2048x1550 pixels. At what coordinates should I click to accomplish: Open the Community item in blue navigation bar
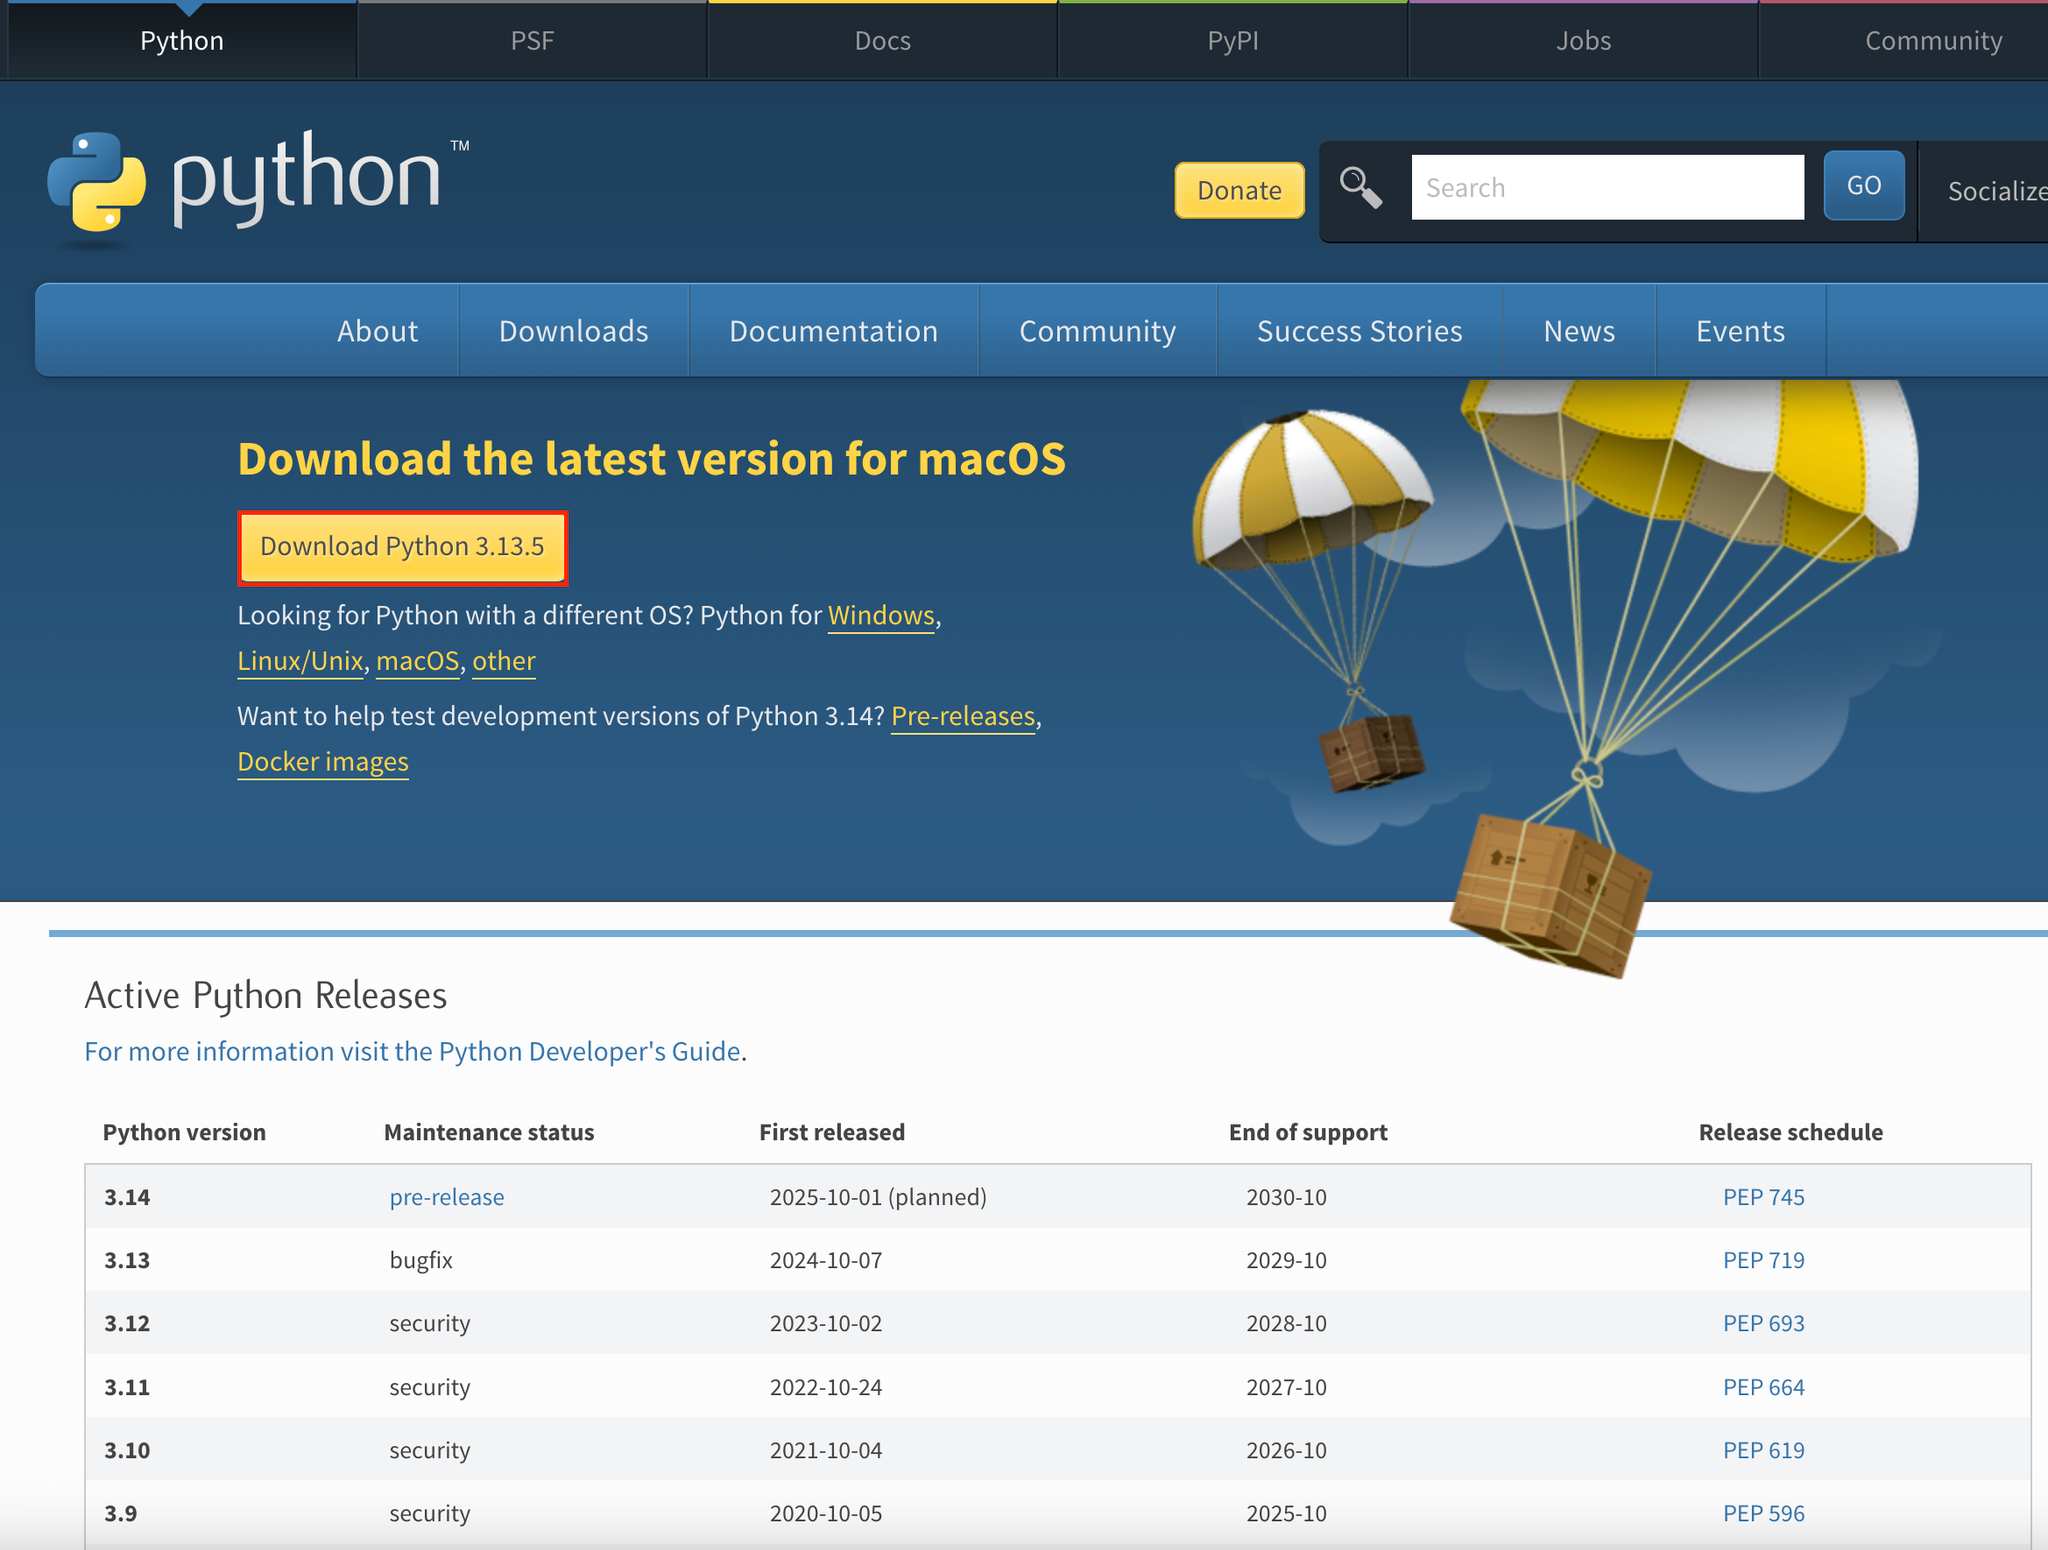1098,331
